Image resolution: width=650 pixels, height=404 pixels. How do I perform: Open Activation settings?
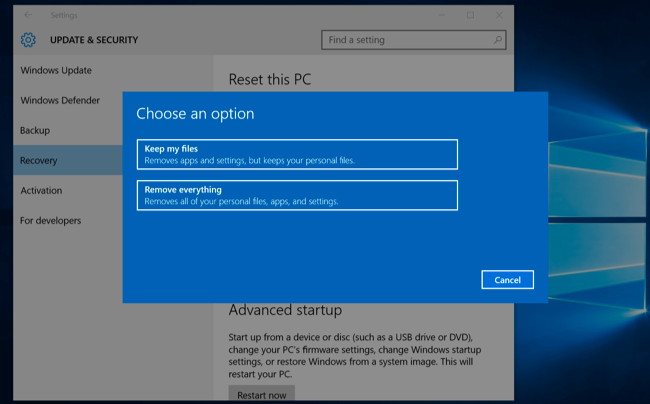coord(41,190)
